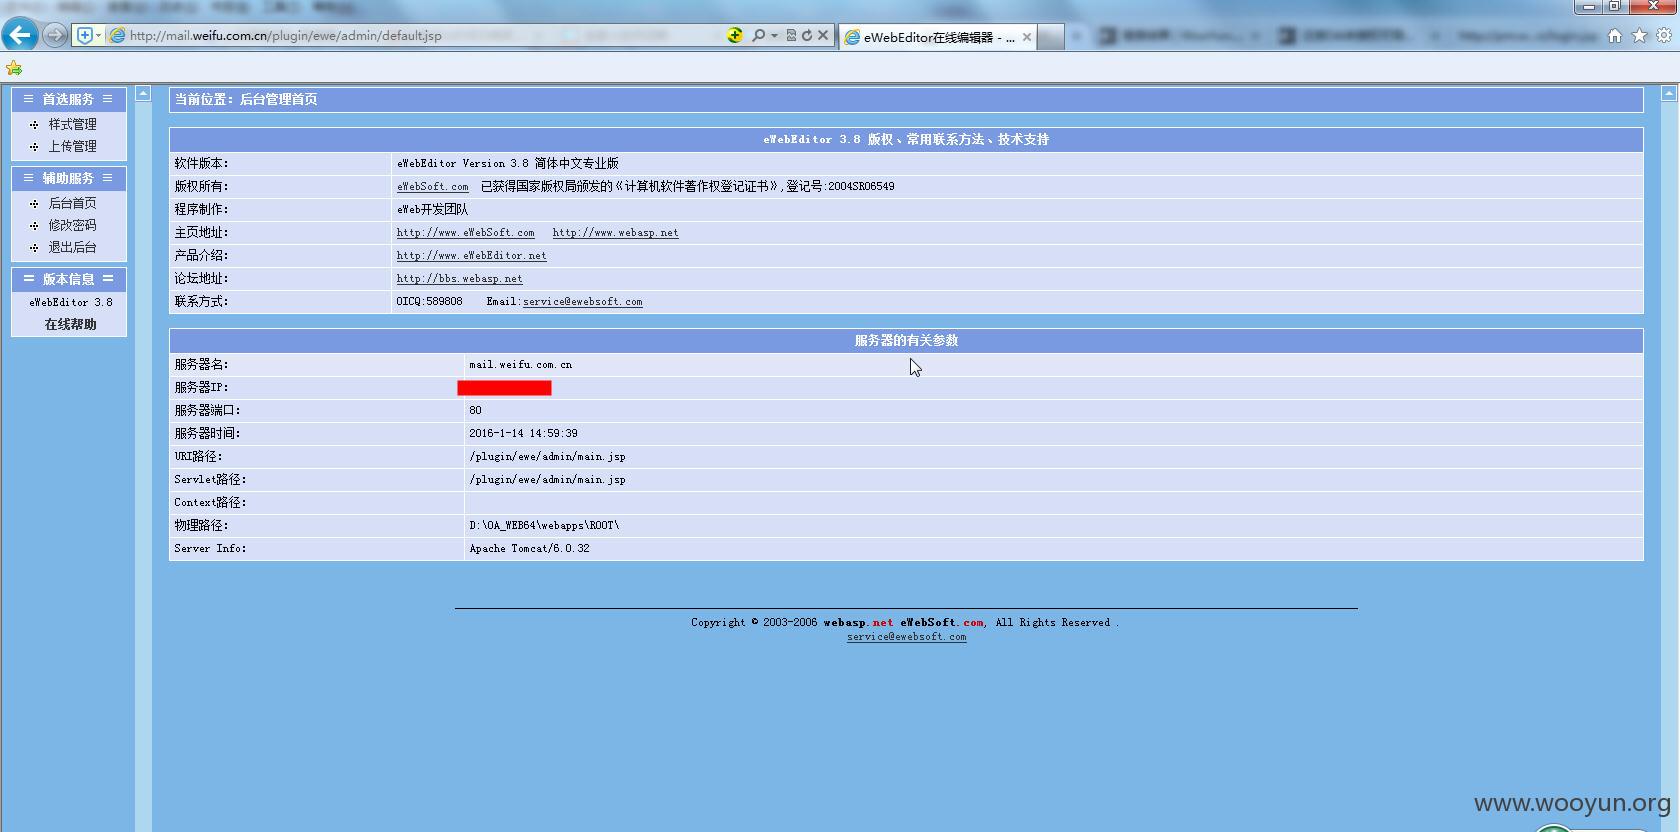Select the eWebEditor在线编辑器 tab
The image size is (1680, 832).
coord(938,37)
